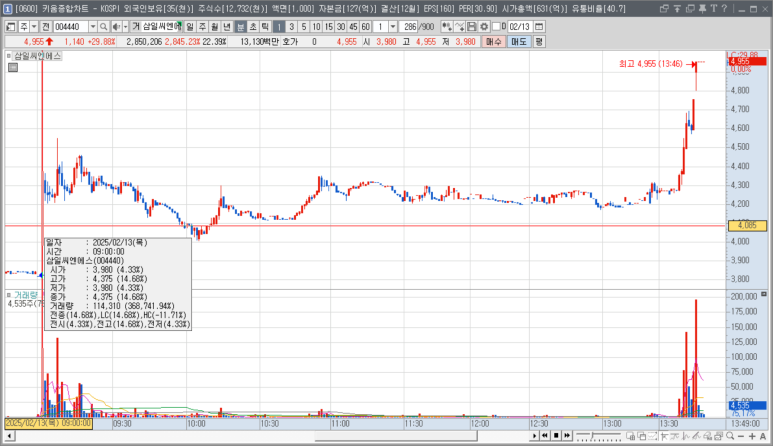This screenshot has height=446, width=773.
Task: Click the speaker sound icon in toolbar
Action: (116, 27)
